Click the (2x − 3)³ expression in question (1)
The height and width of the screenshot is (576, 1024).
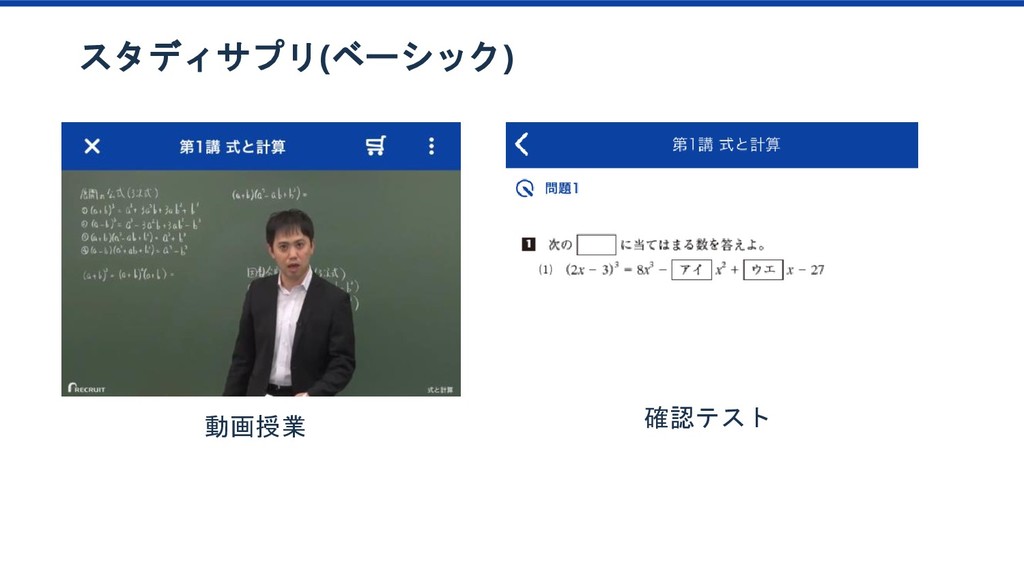[592, 269]
